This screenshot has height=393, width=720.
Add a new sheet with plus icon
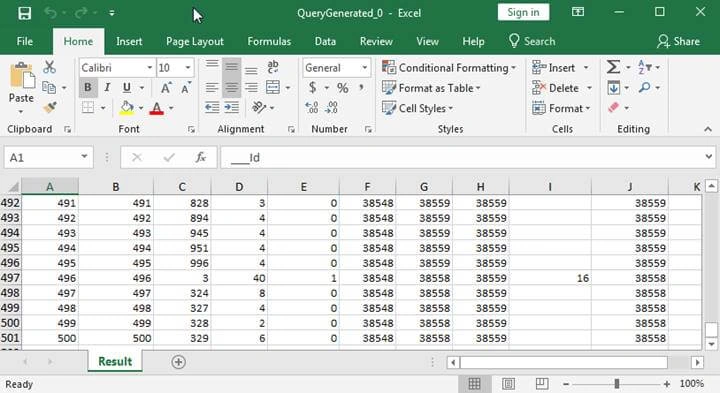coord(178,362)
